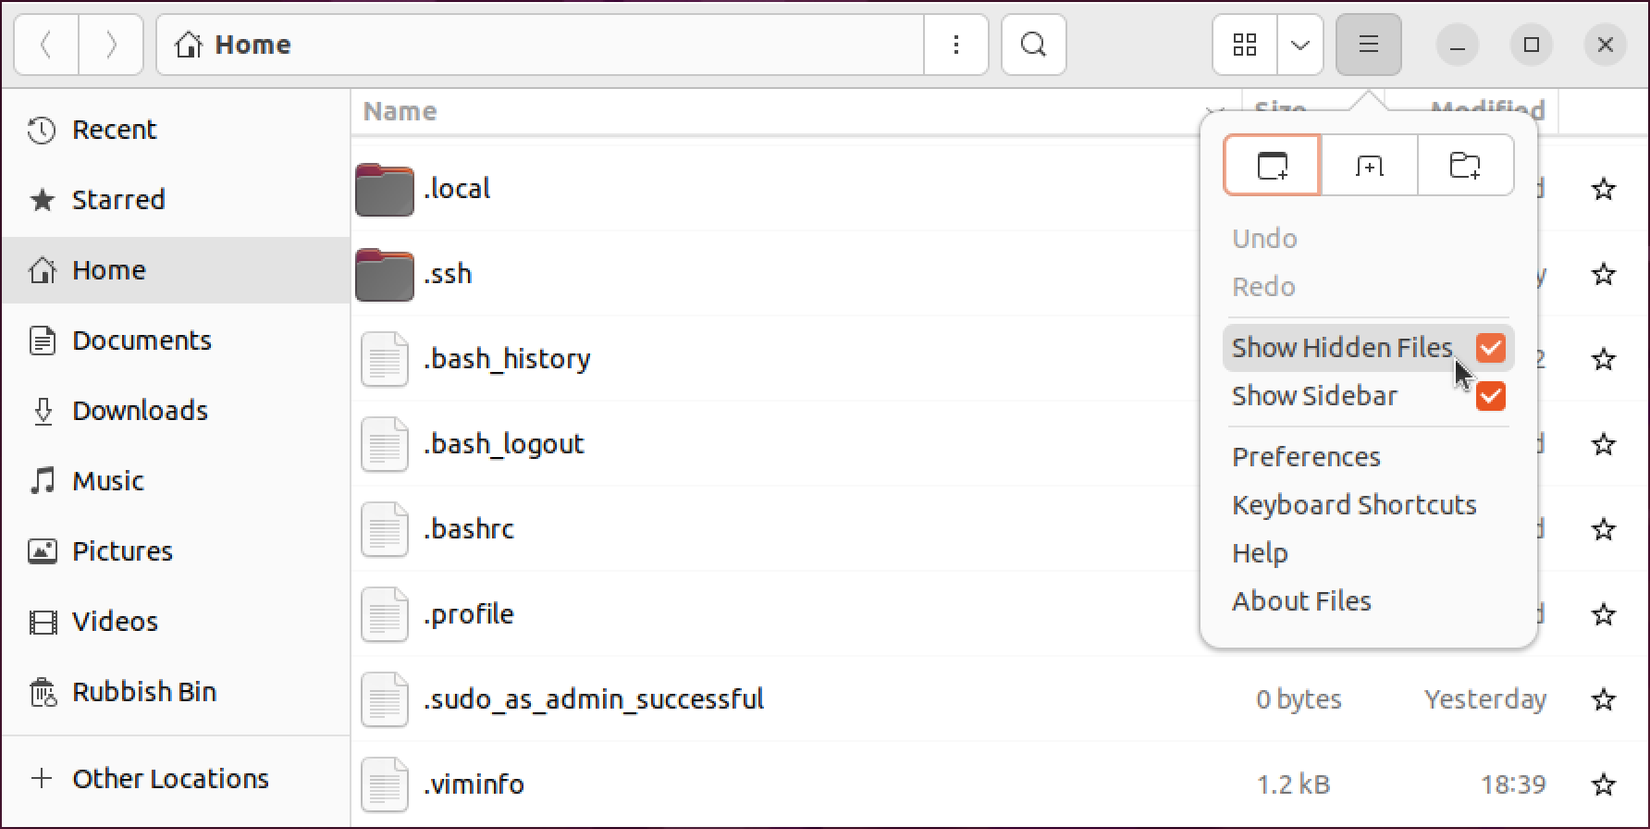Viewport: 1650px width, 829px height.
Task: Open the search bar
Action: coord(1033,44)
